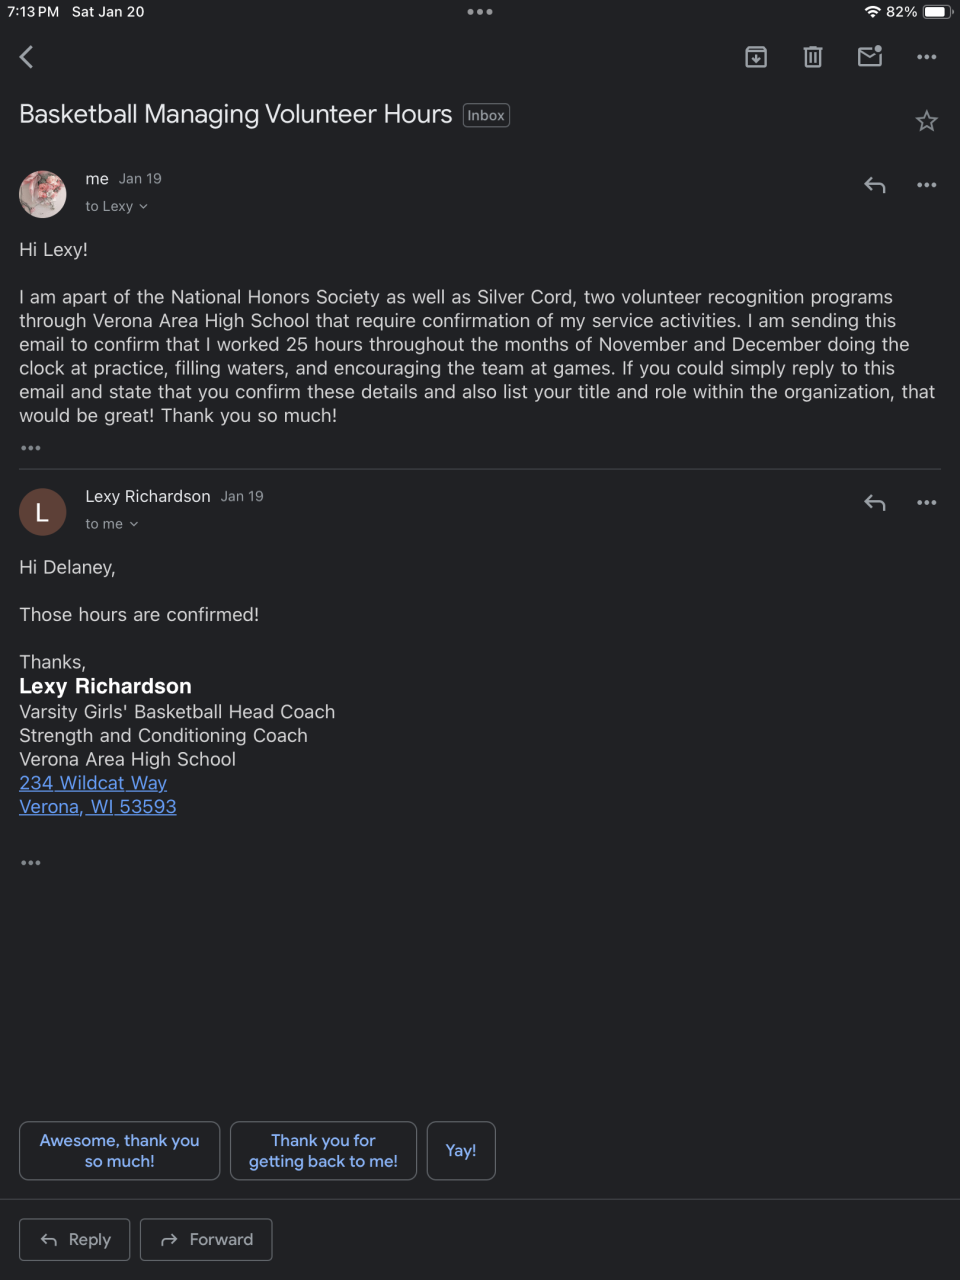Archive this email conversation
Screen dimensions: 960x1280
point(756,57)
